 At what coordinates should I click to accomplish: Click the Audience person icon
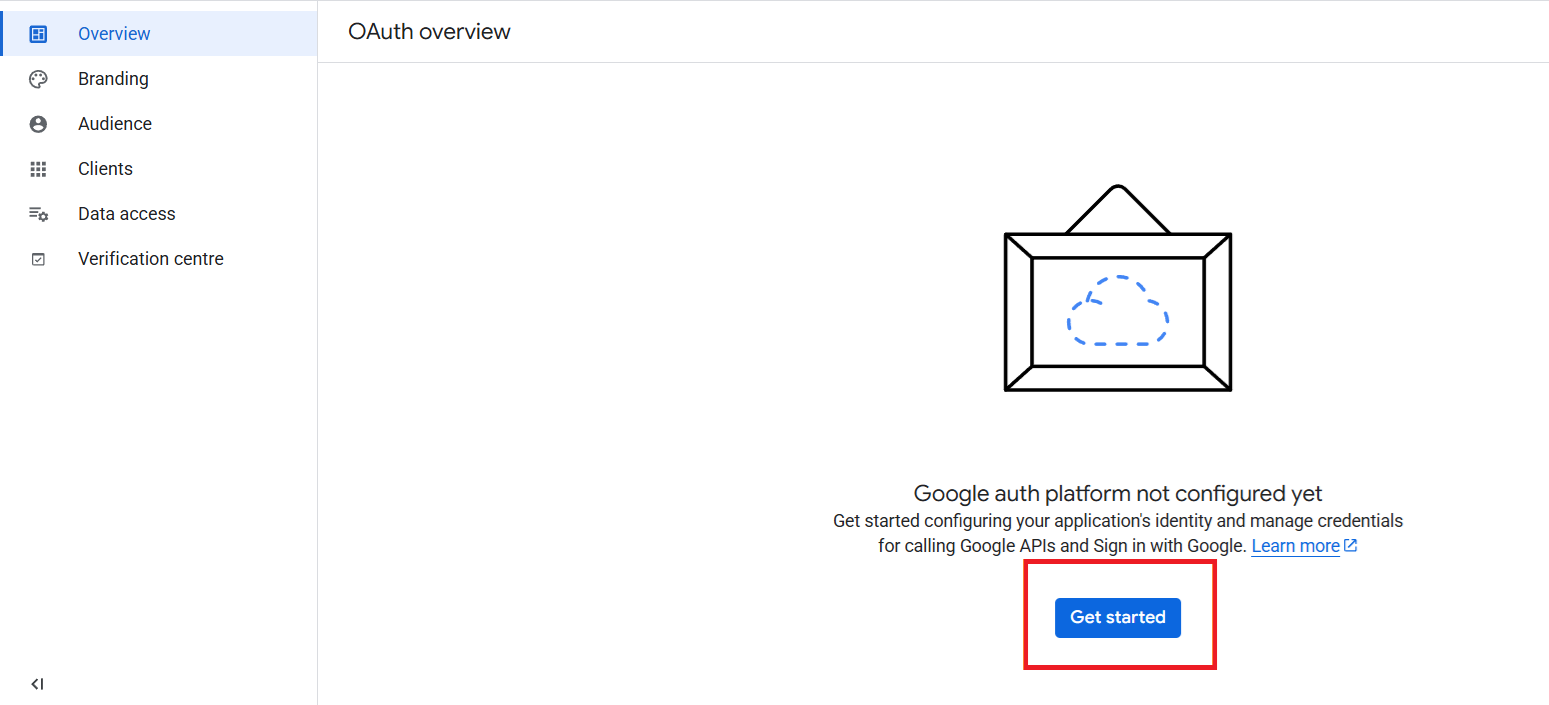click(x=38, y=124)
